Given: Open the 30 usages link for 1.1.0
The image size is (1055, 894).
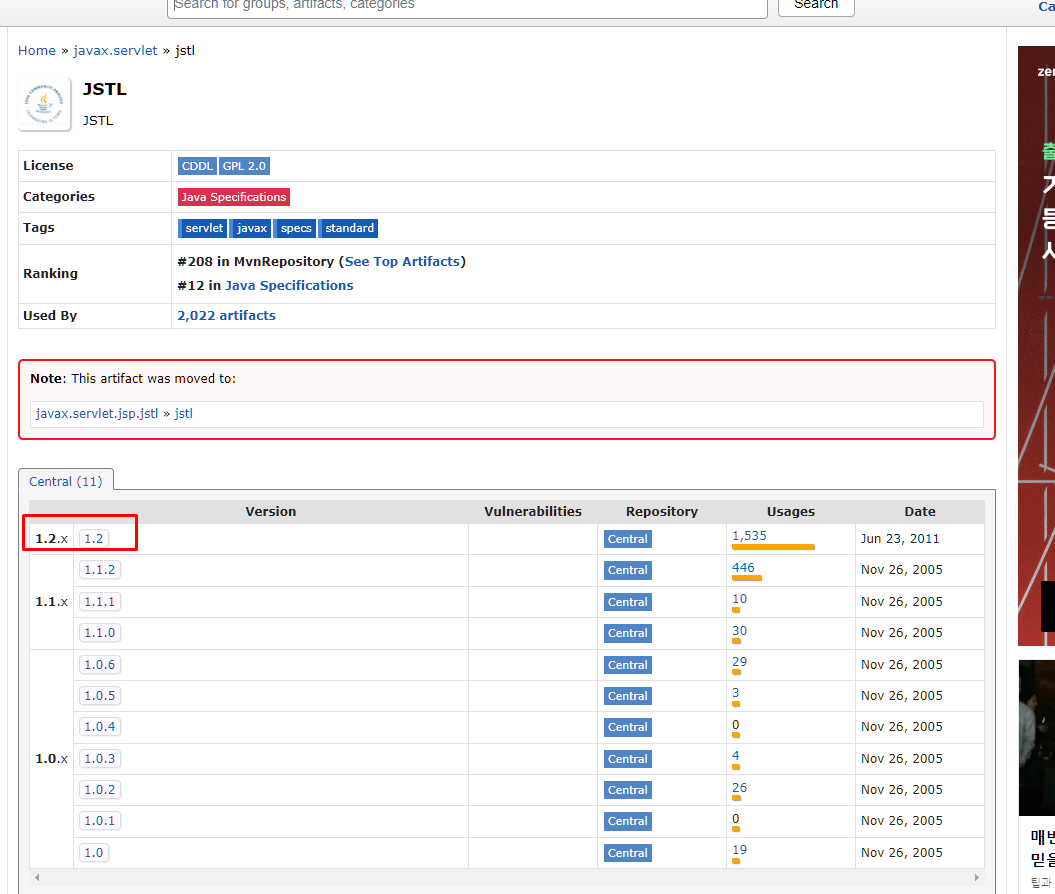Looking at the screenshot, I should coord(739,631).
